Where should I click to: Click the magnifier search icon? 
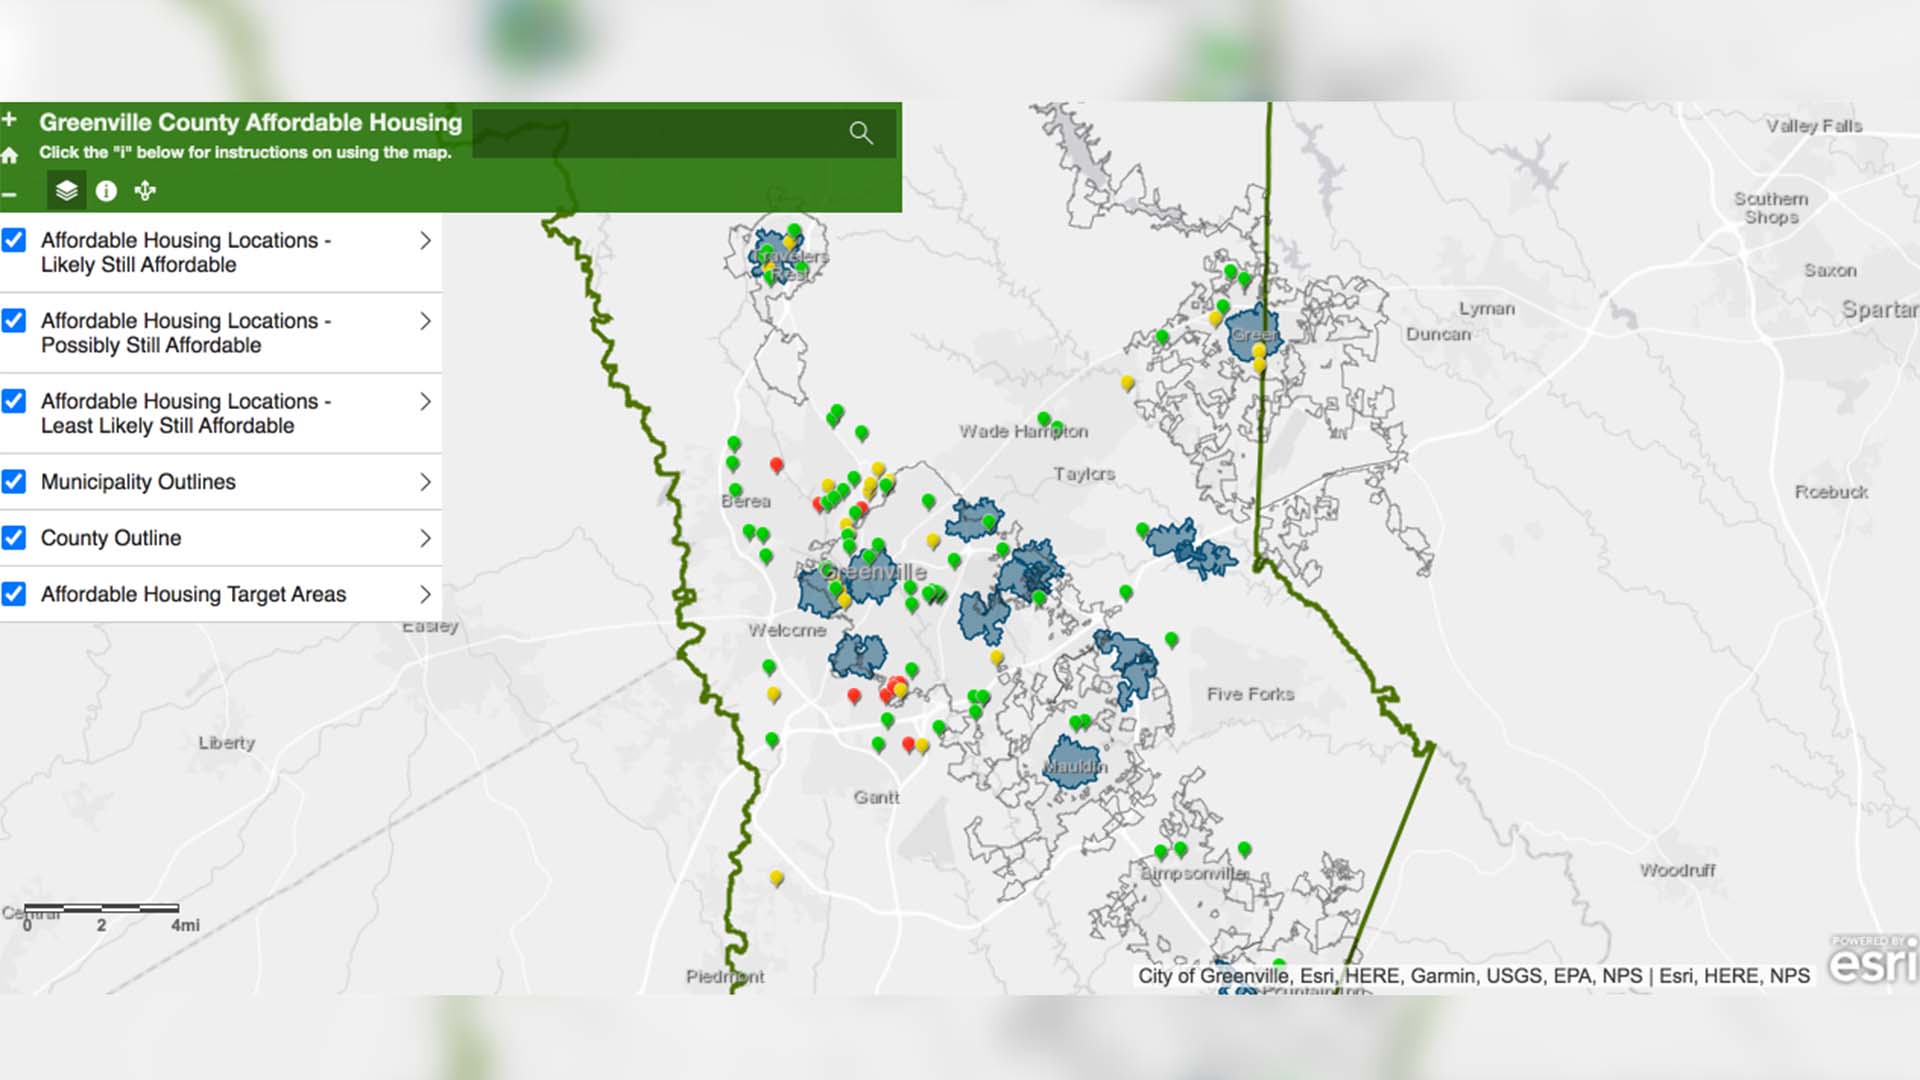pyautogui.click(x=860, y=133)
